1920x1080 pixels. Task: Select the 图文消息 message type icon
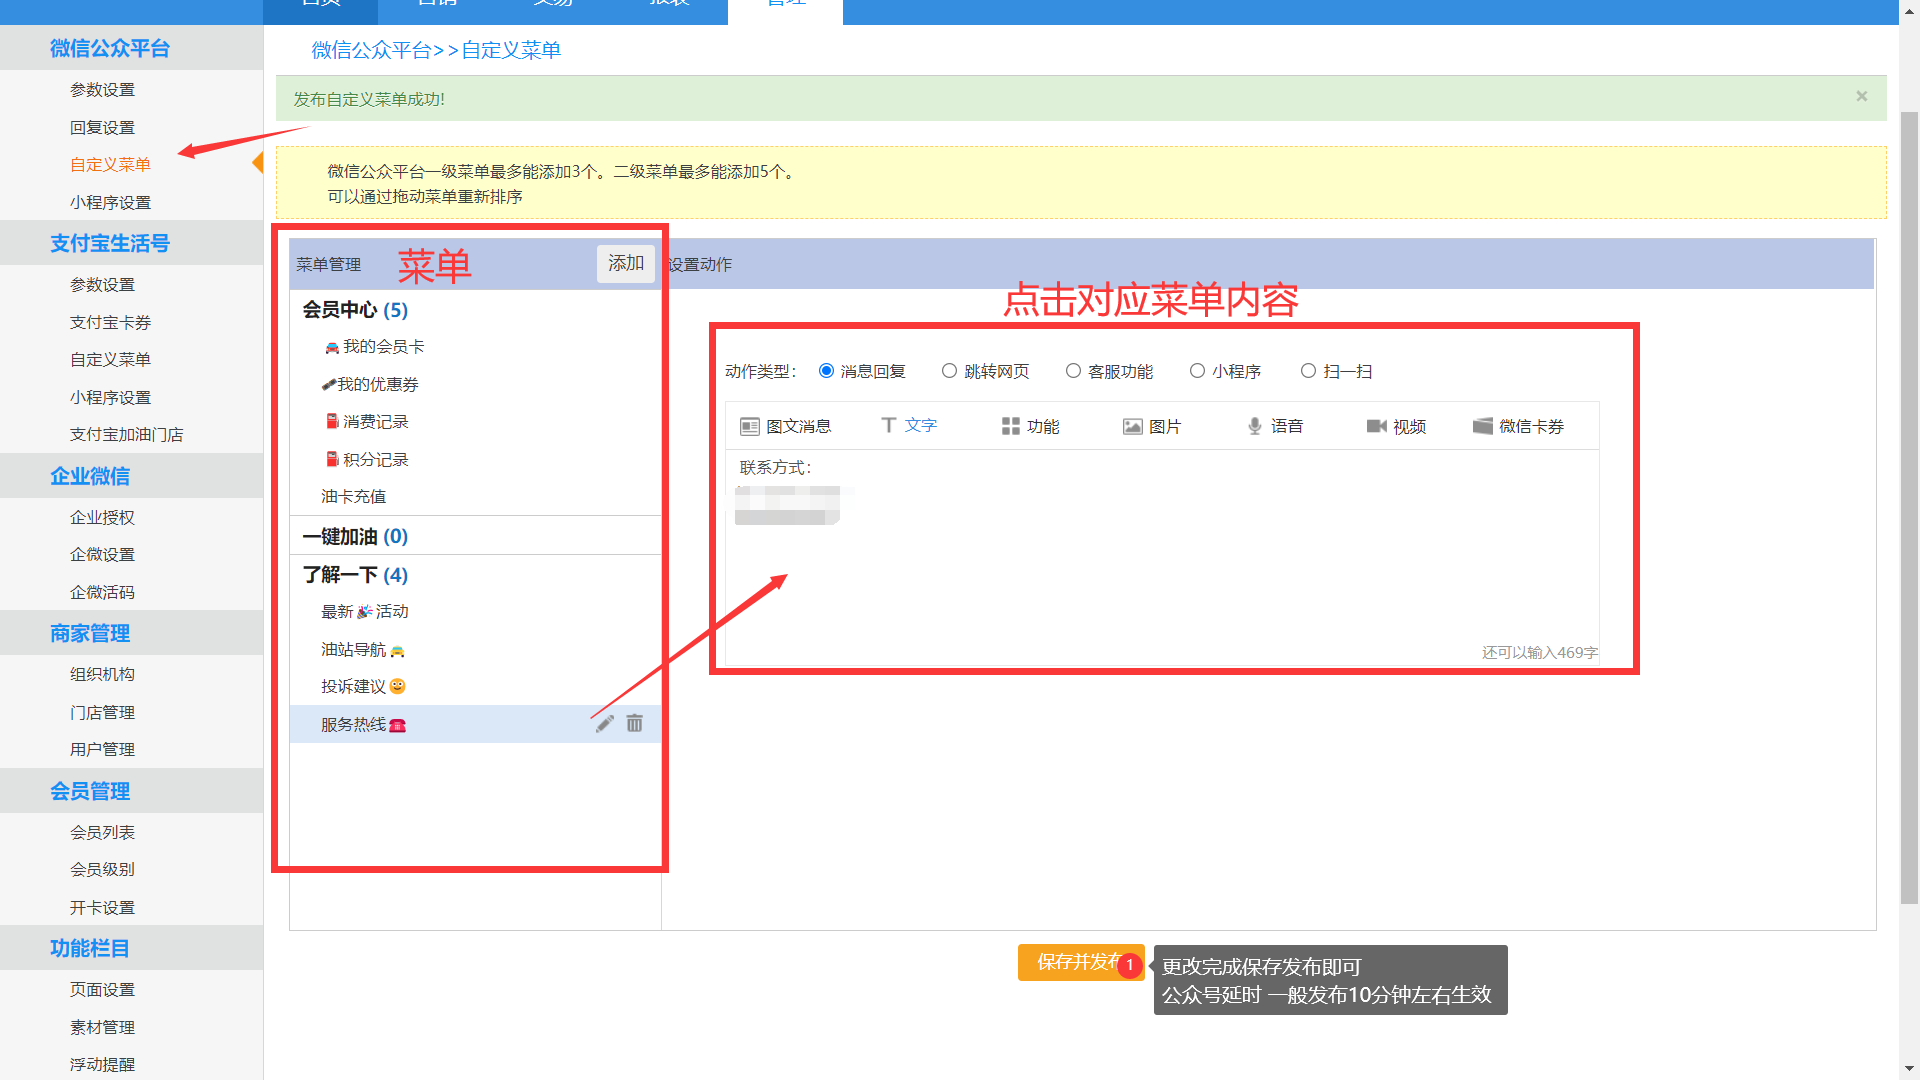[x=750, y=427]
